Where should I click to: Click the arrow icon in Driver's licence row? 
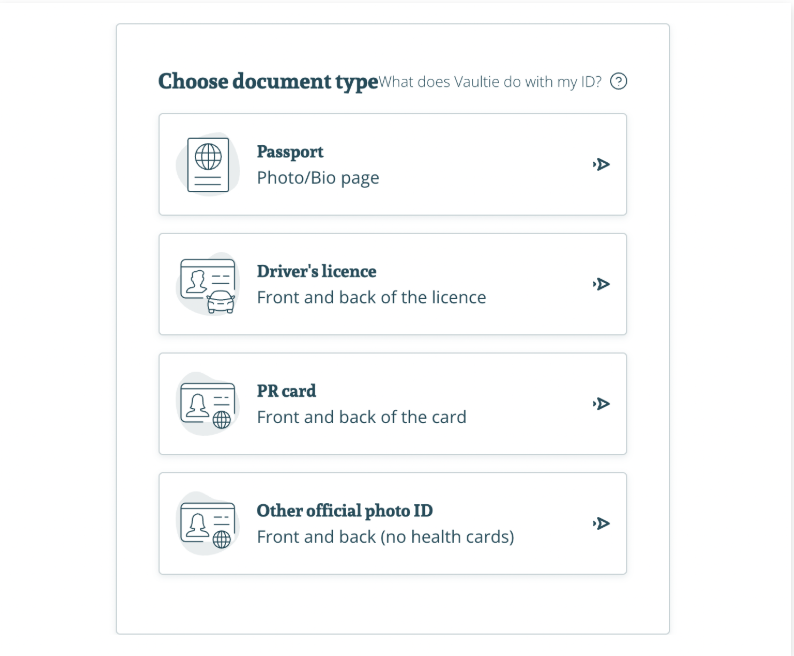(x=601, y=284)
